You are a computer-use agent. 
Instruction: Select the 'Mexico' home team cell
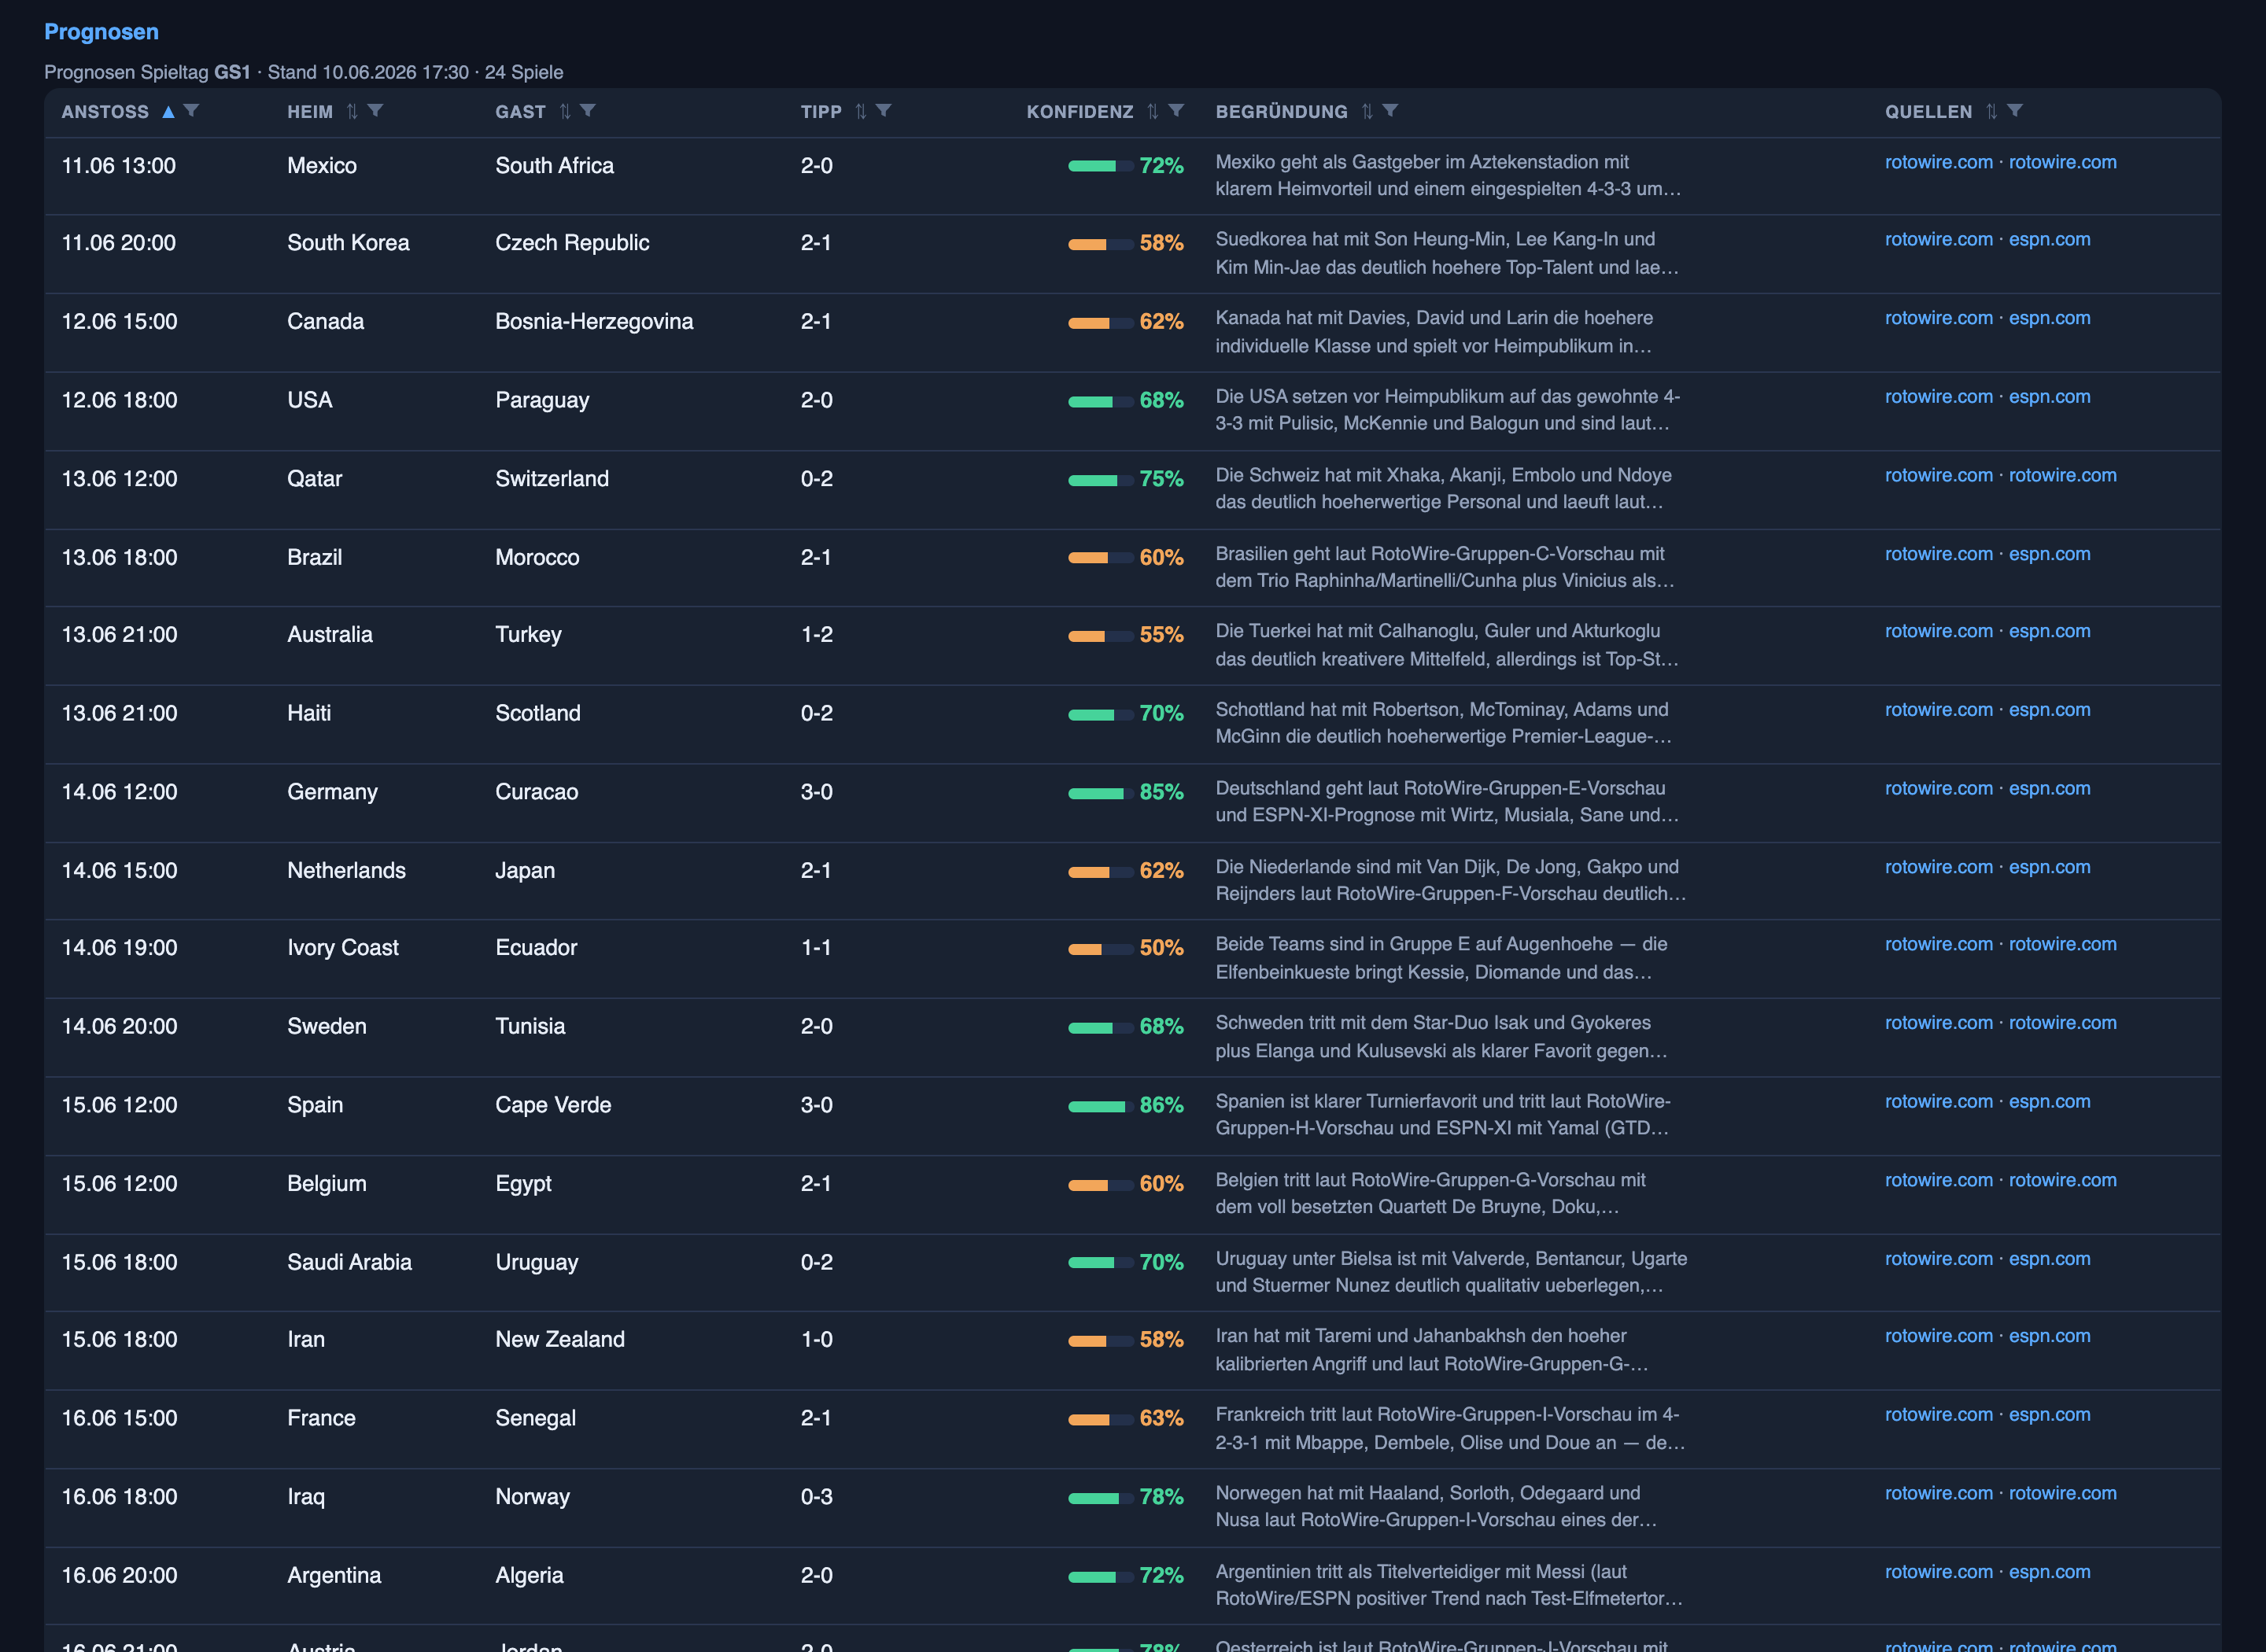[x=321, y=166]
